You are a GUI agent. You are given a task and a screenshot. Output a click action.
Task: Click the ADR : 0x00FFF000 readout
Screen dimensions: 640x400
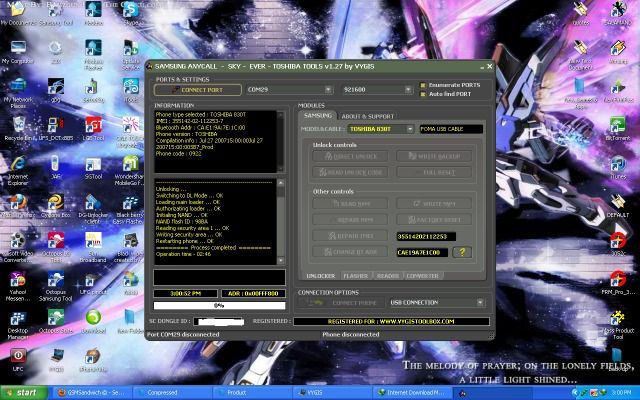(253, 293)
